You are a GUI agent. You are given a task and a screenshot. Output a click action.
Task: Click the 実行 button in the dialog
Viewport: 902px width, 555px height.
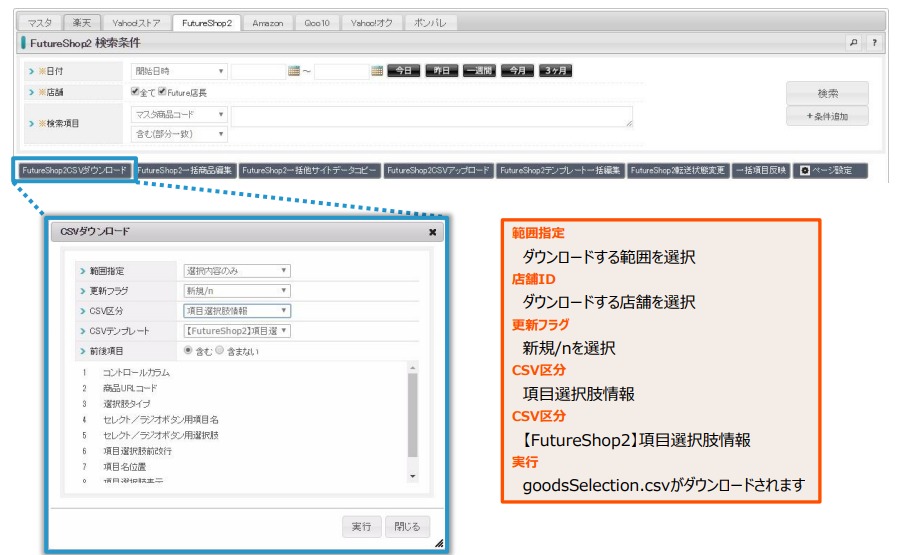coord(361,527)
